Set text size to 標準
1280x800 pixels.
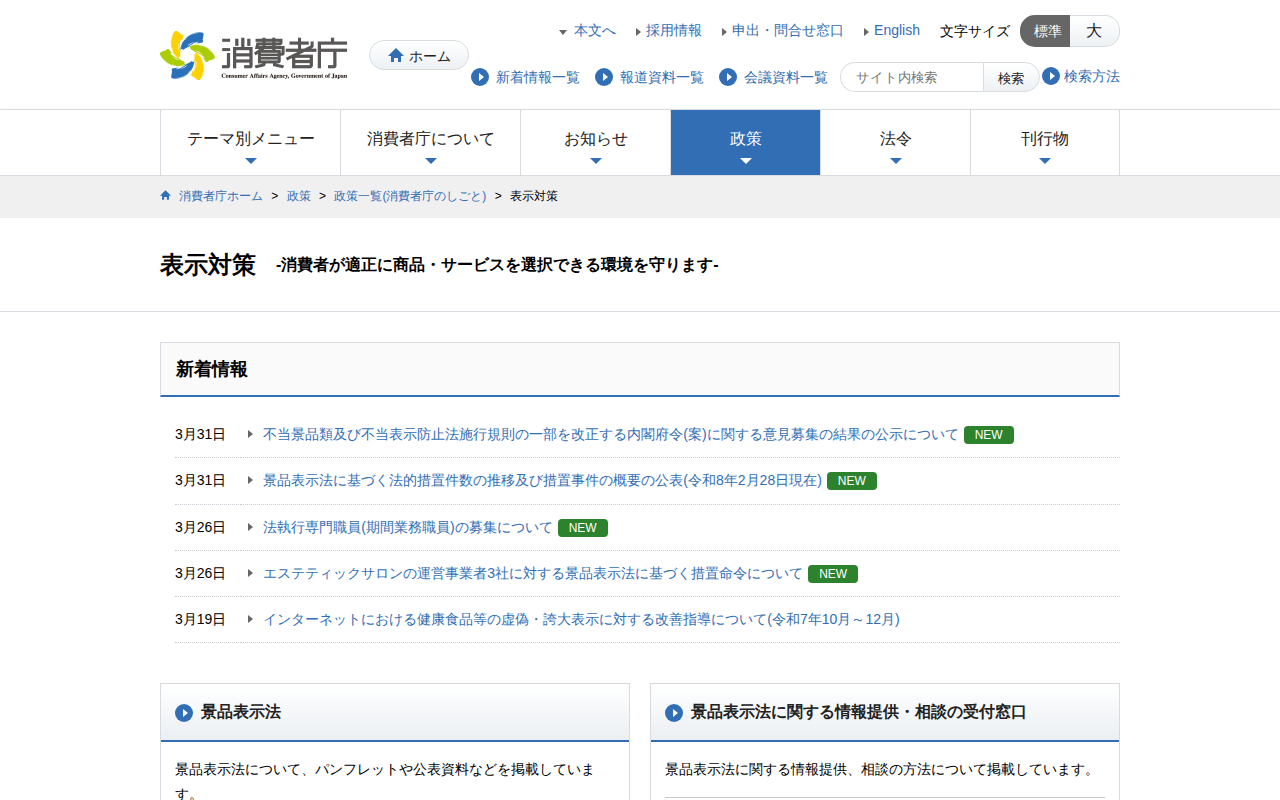1046,31
